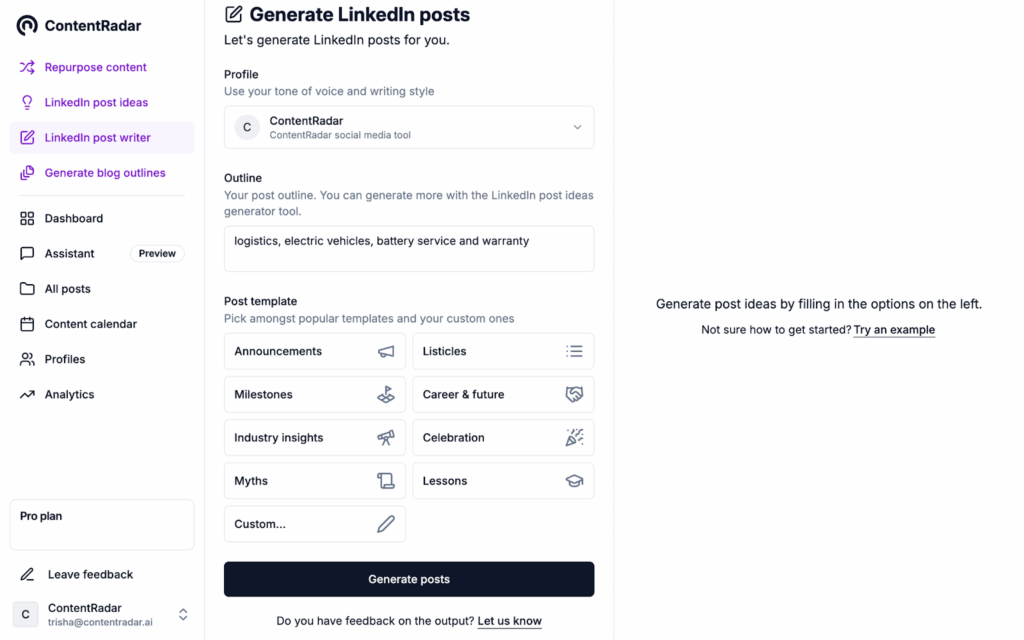Select the Announcements post template
The height and width of the screenshot is (640, 1024).
pyautogui.click(x=314, y=352)
